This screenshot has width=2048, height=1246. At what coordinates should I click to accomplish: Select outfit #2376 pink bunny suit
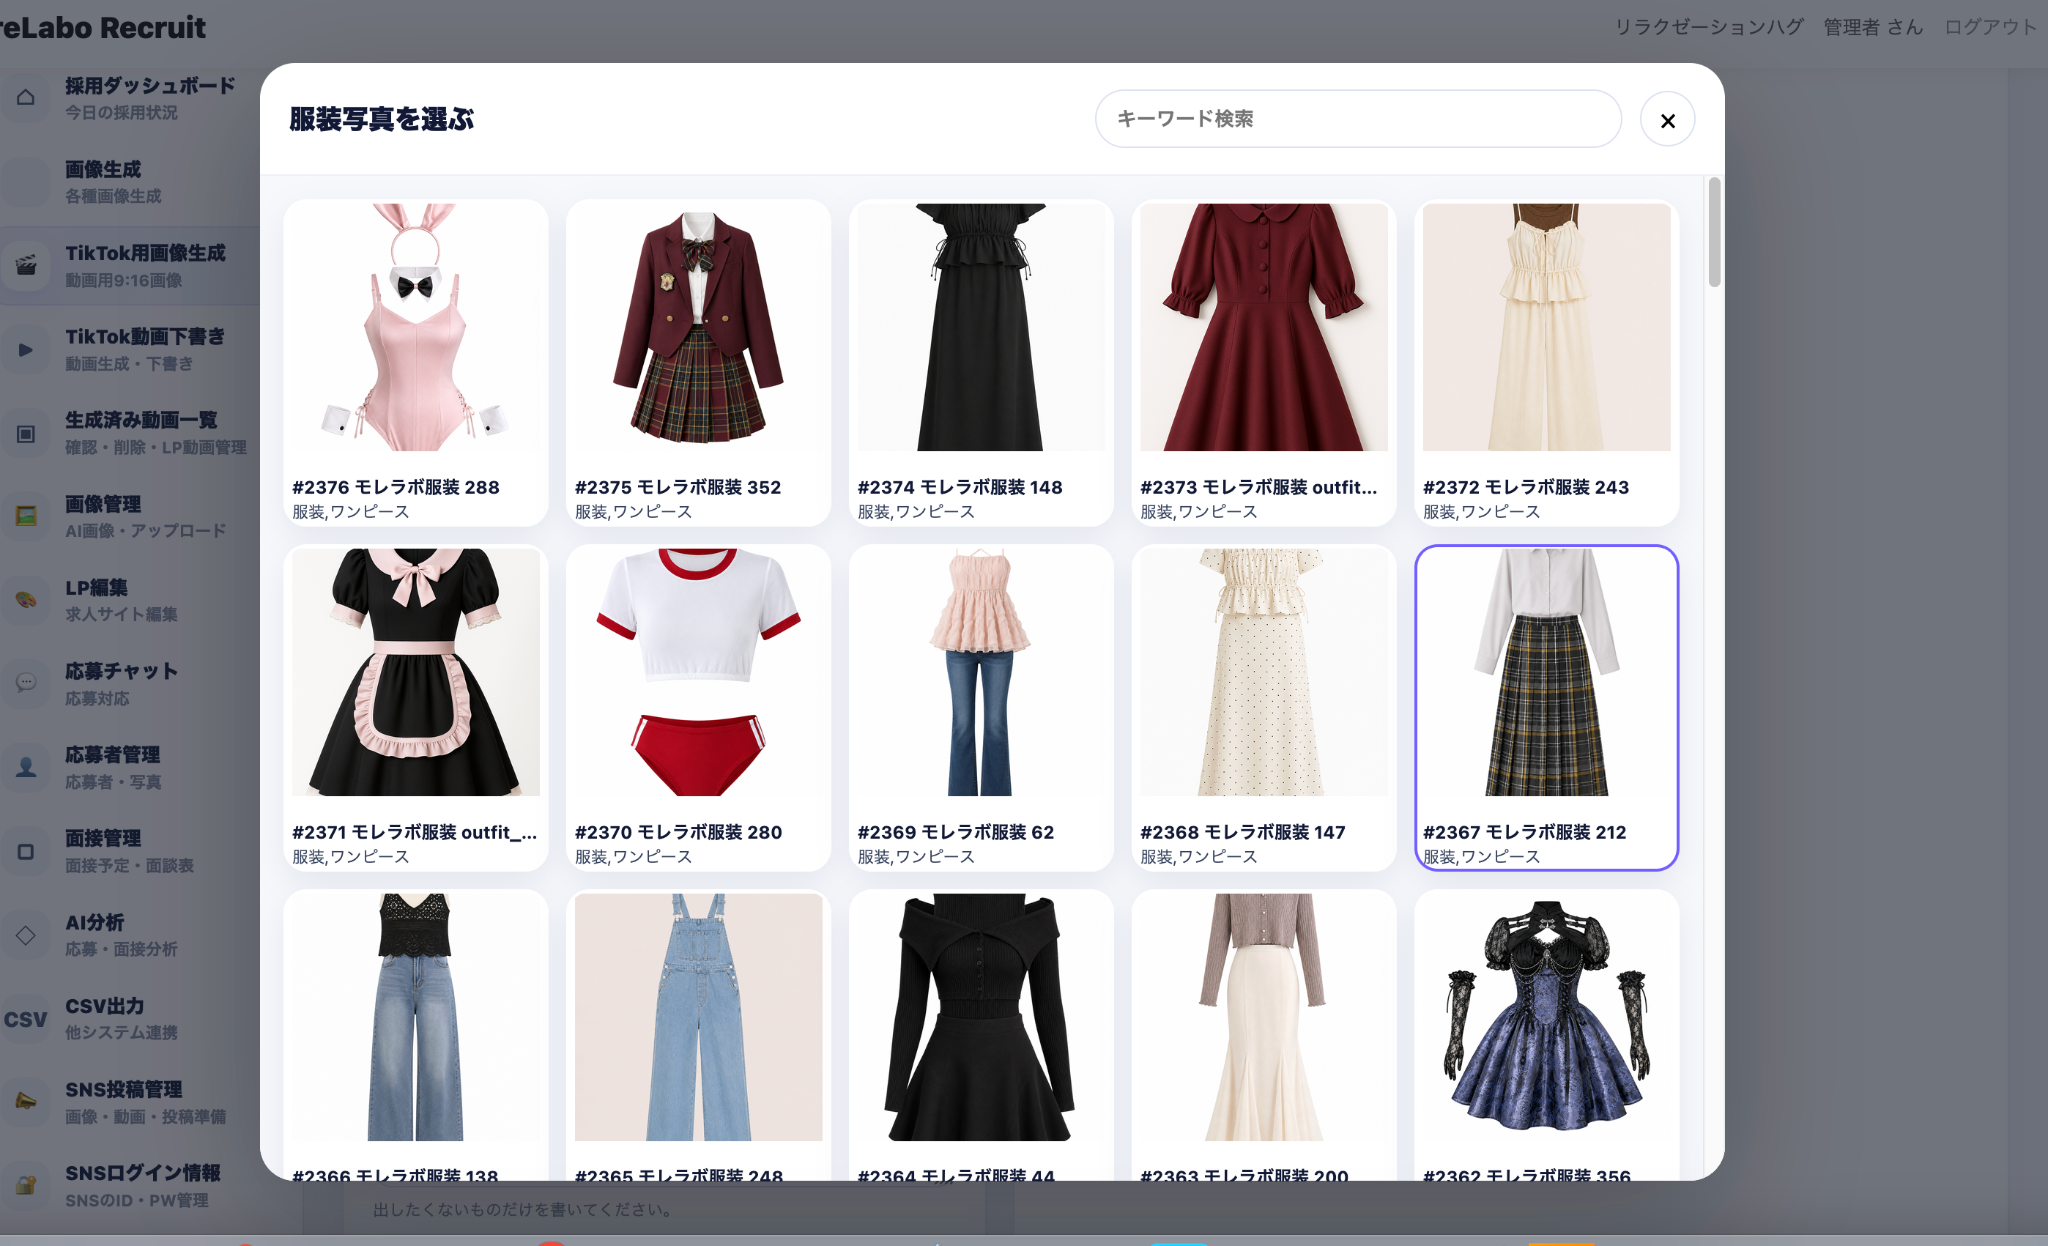pyautogui.click(x=416, y=363)
